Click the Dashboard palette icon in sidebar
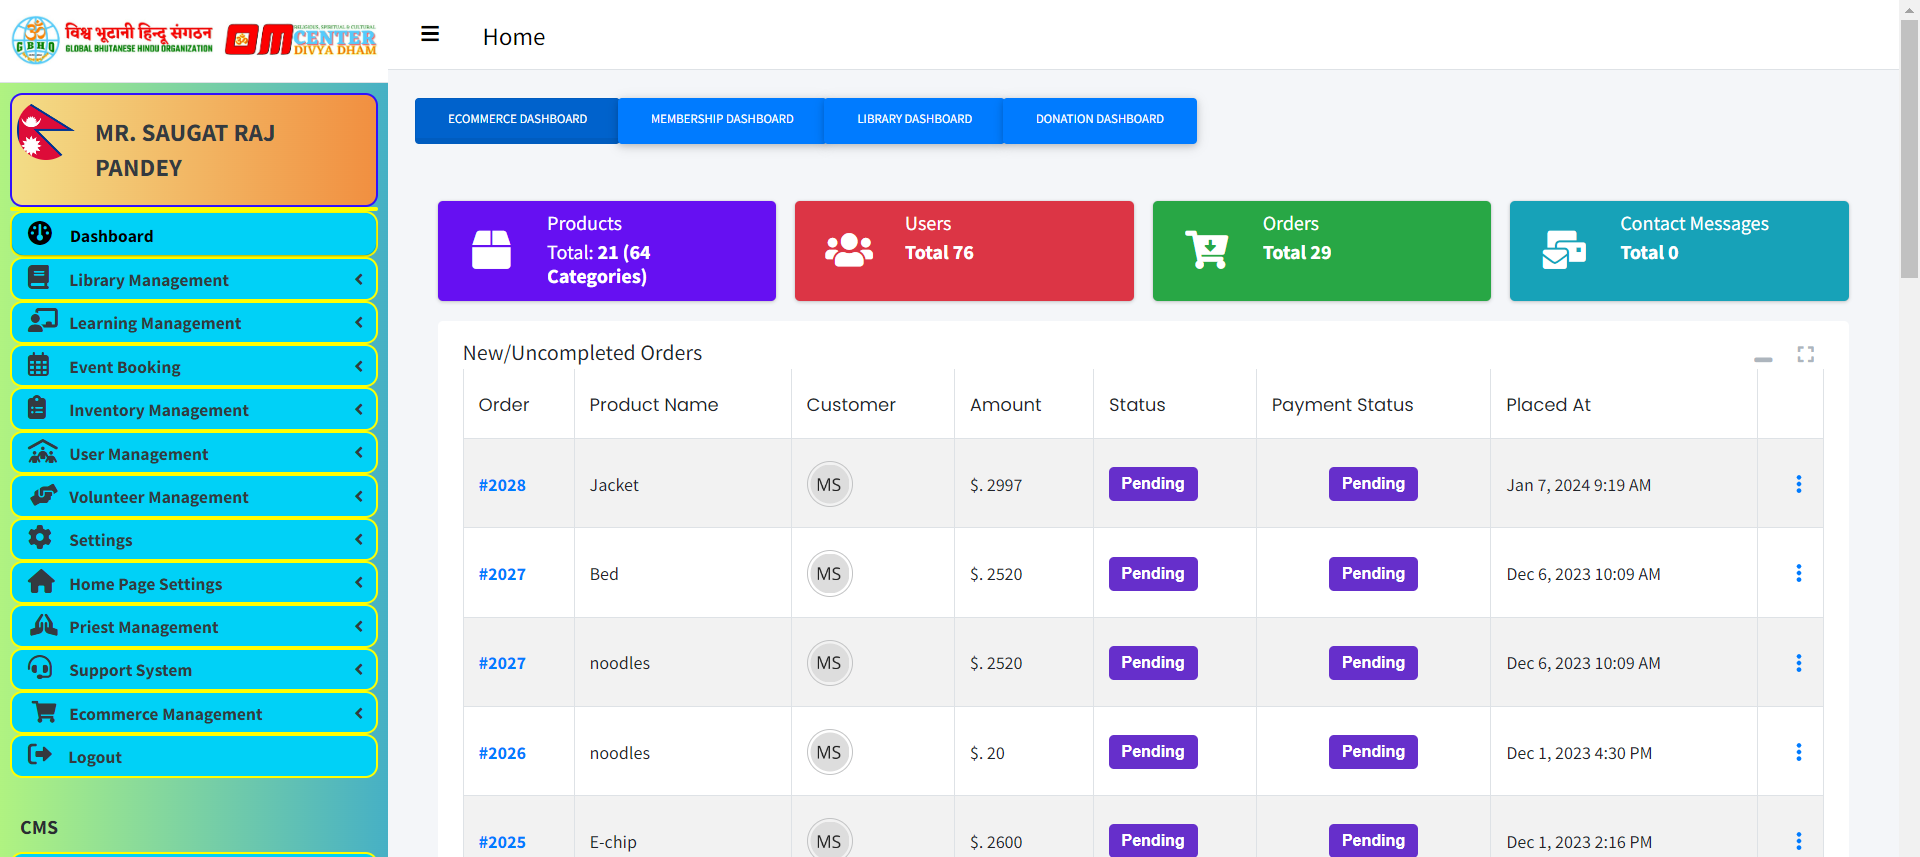1920x857 pixels. coord(40,234)
